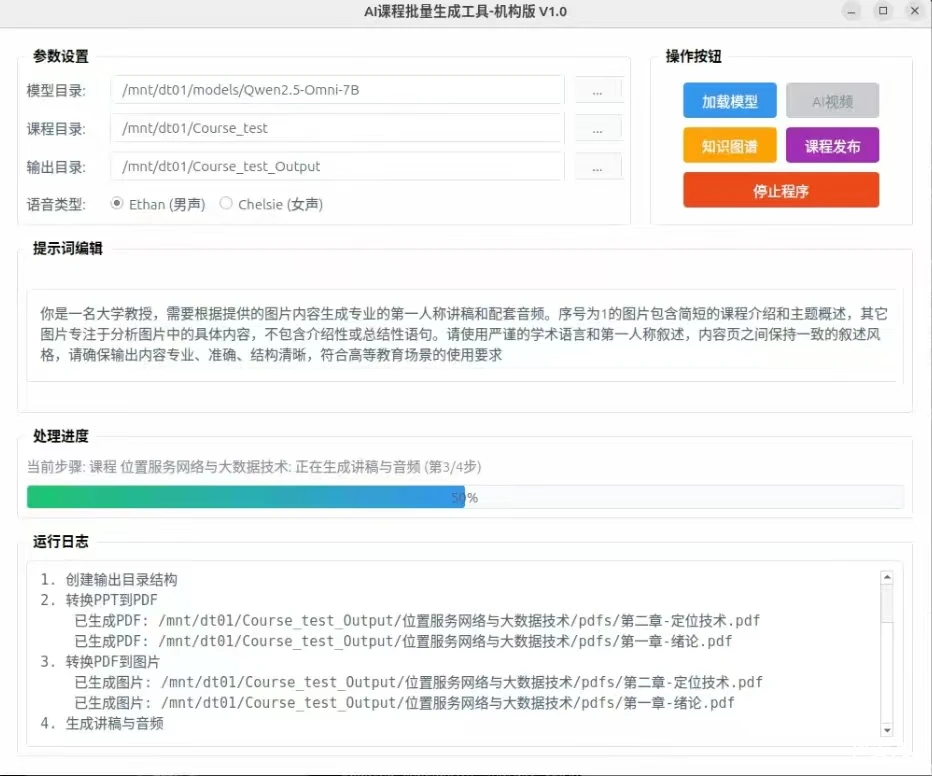Click the 已生成PDF 第二章-定位技术.pdf log line

(x=417, y=621)
